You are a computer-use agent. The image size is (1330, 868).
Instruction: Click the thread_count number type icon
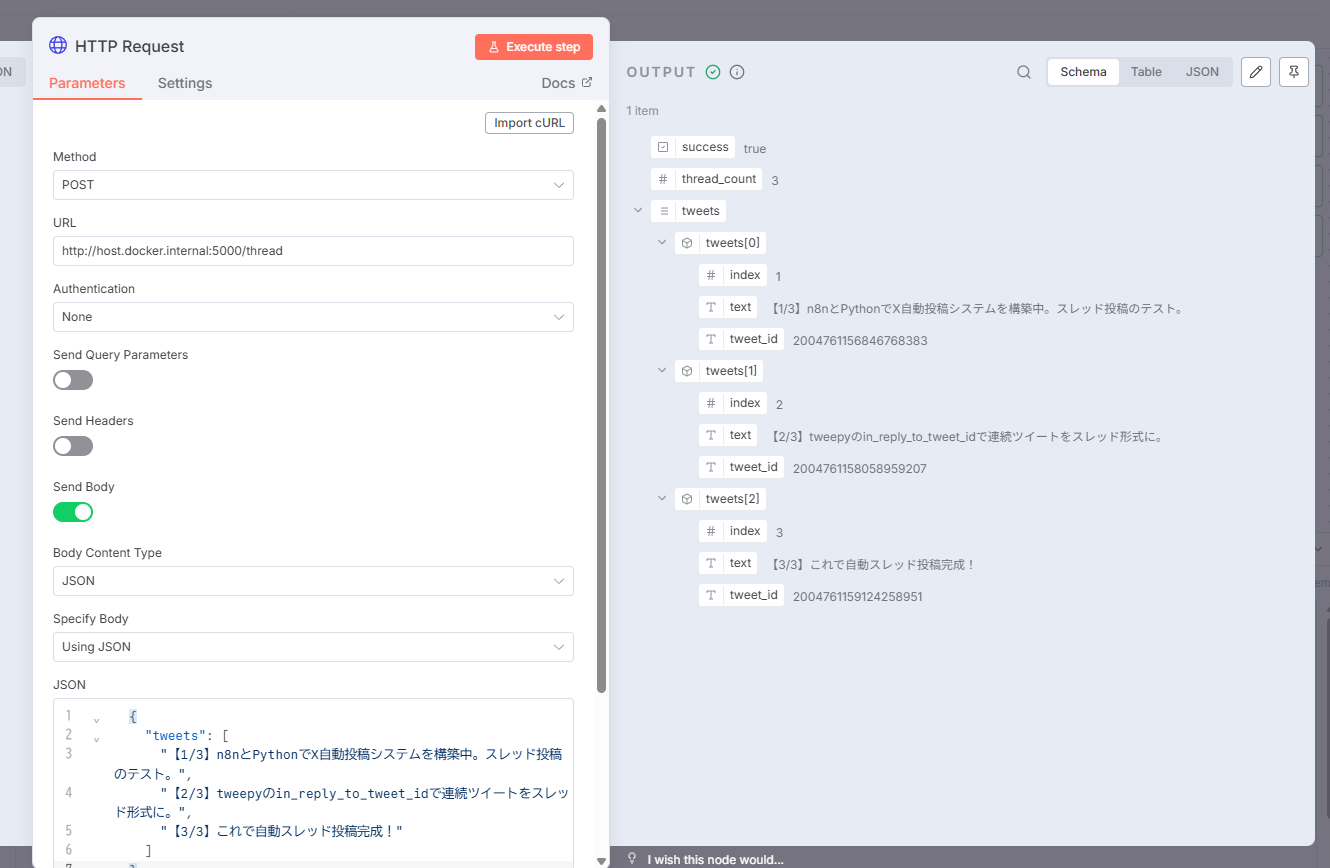pos(662,179)
